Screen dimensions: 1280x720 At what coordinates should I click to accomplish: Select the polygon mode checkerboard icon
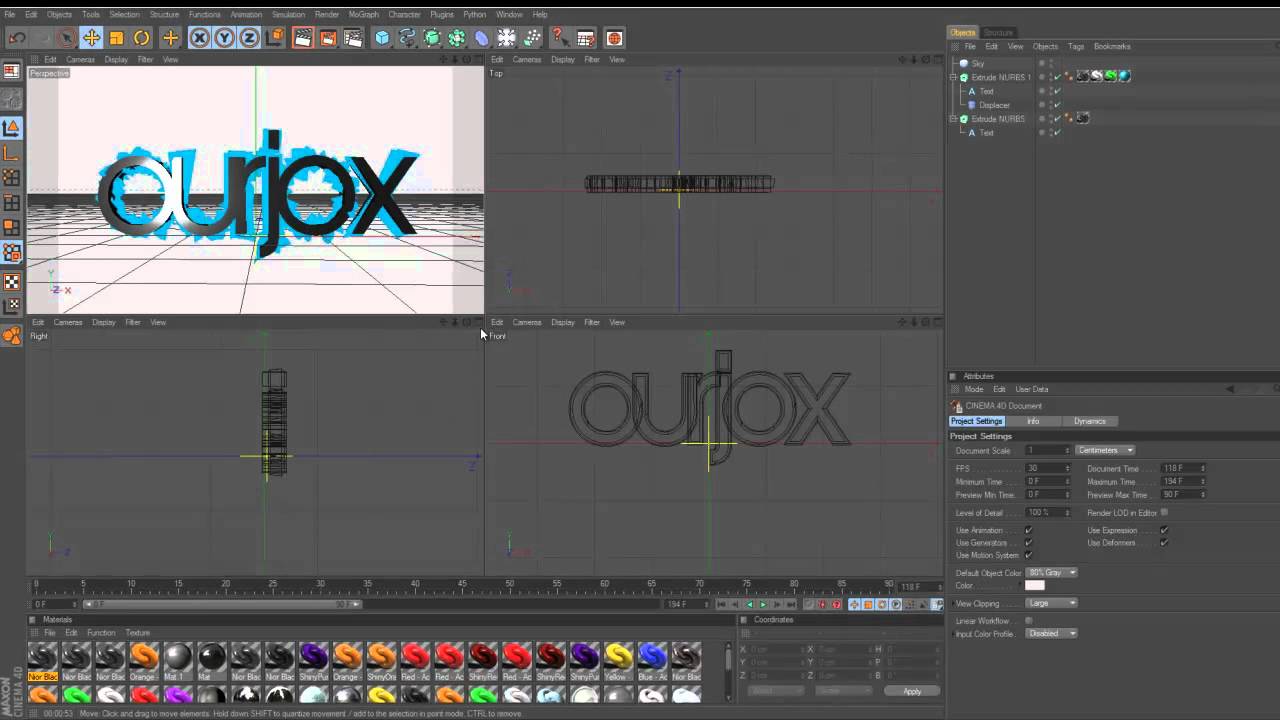tap(12, 282)
